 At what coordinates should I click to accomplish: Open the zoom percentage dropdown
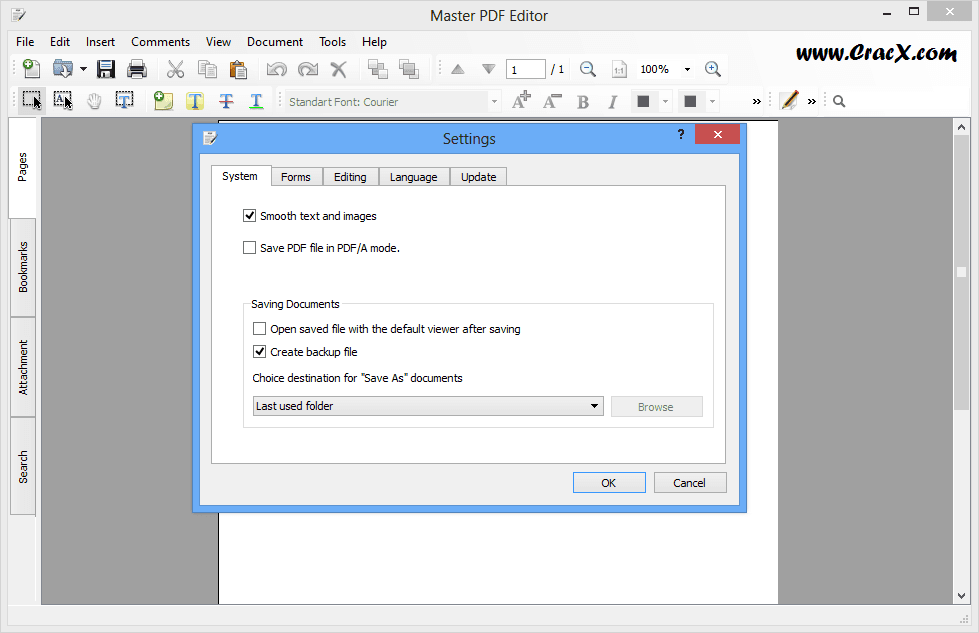tap(687, 69)
